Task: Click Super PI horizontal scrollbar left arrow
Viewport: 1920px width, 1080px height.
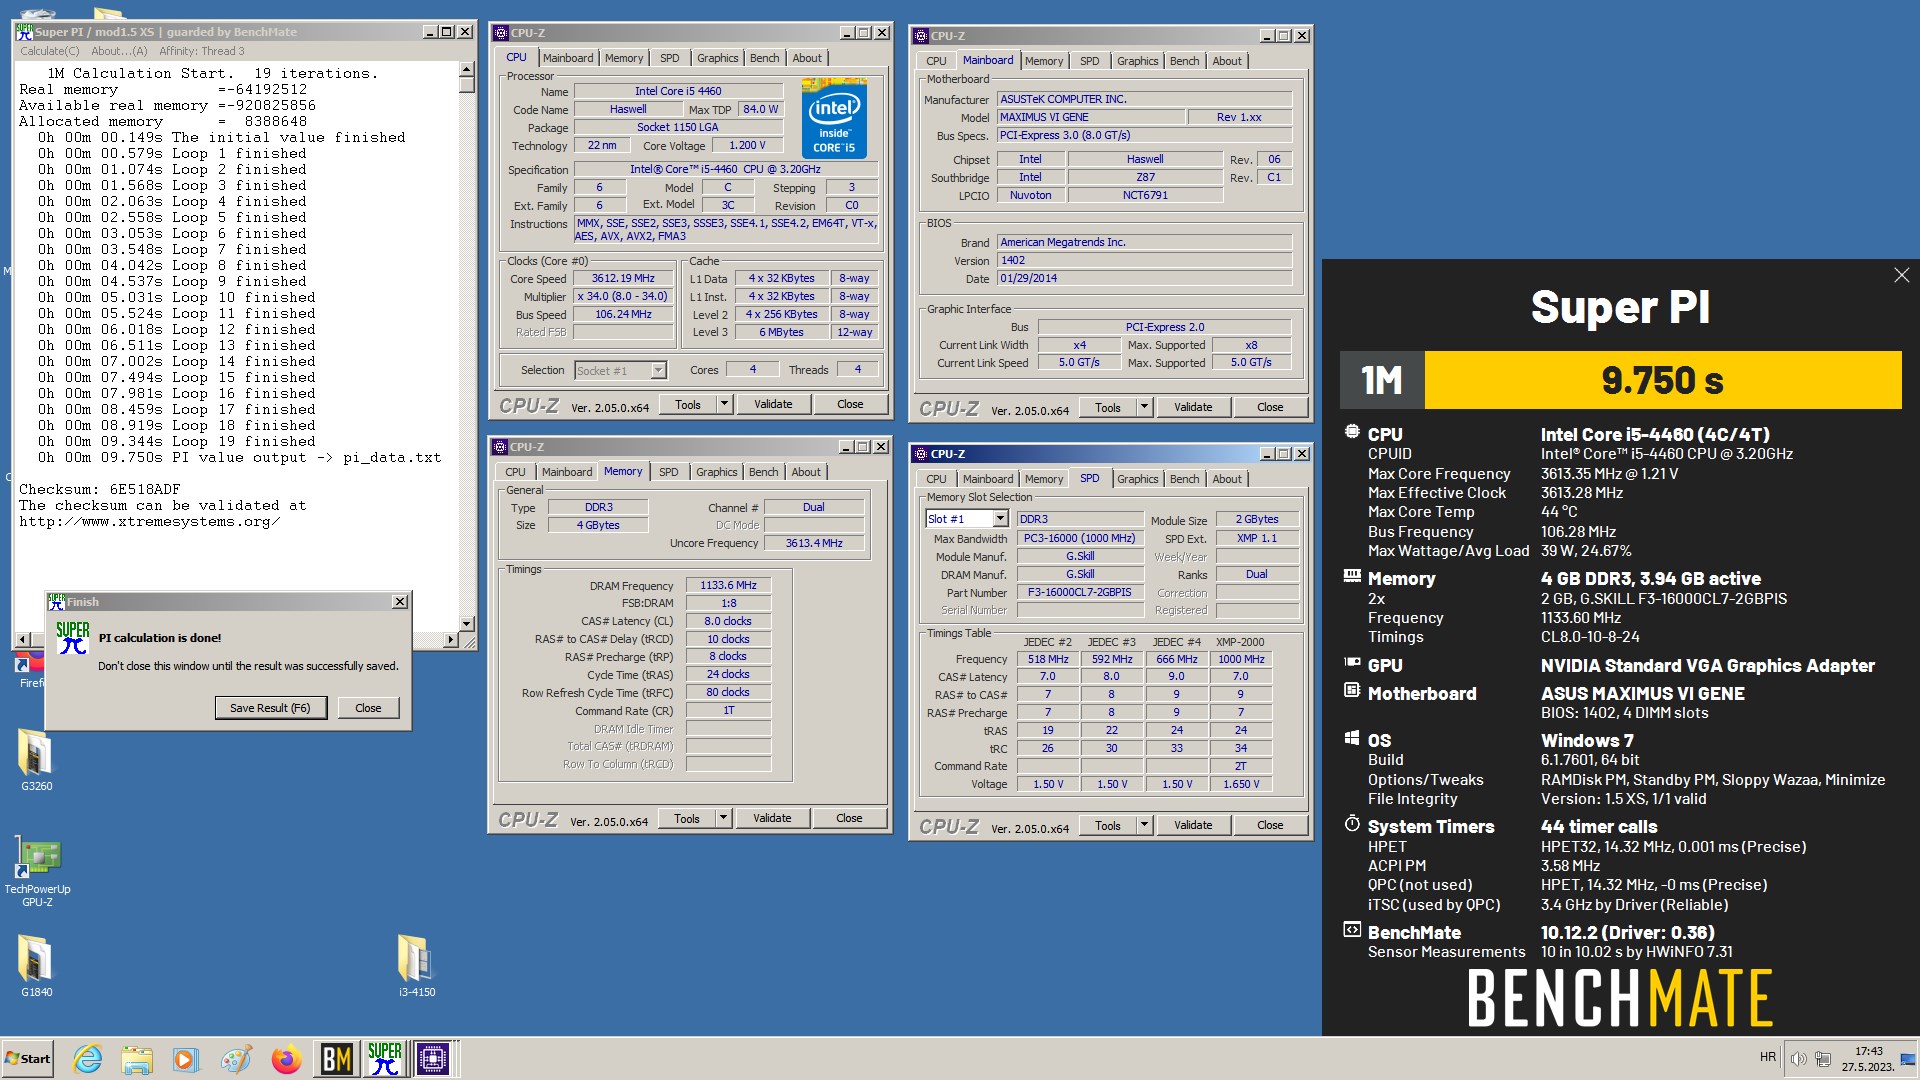Action: coord(23,639)
